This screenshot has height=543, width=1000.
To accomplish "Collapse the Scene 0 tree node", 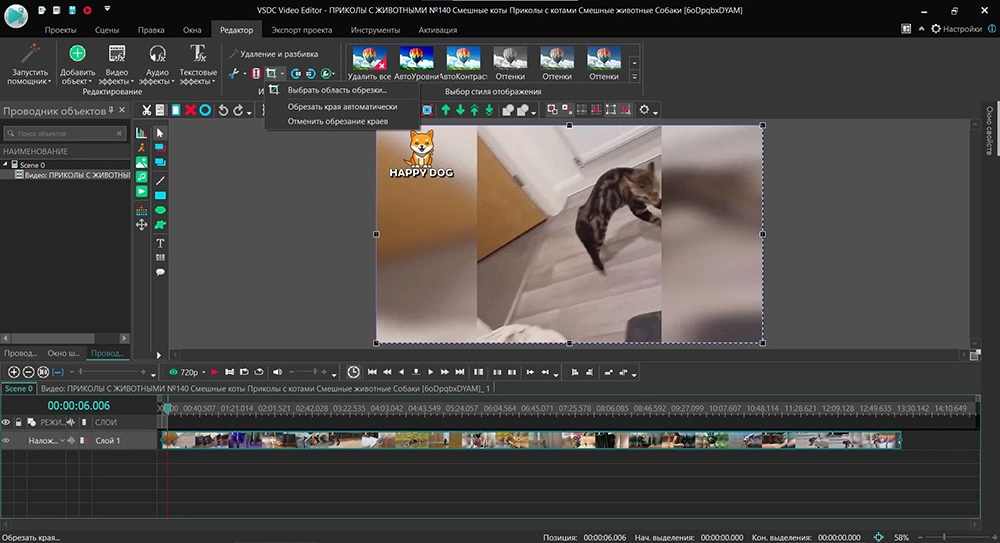I will 6,164.
